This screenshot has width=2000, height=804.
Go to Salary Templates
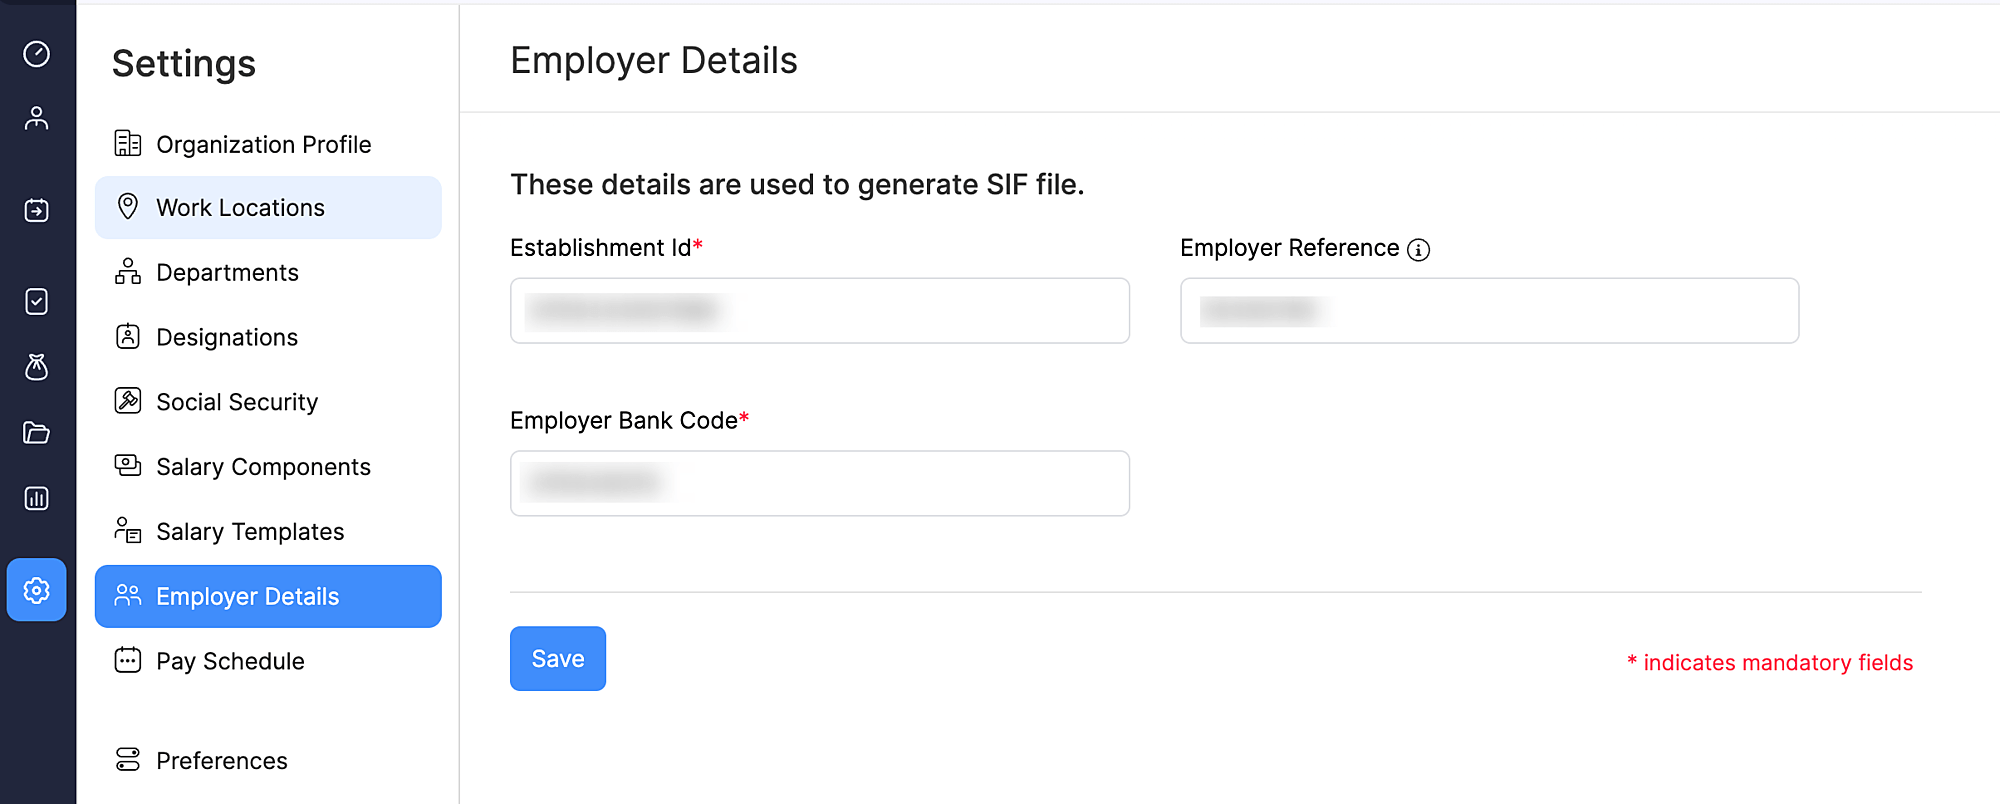click(250, 531)
